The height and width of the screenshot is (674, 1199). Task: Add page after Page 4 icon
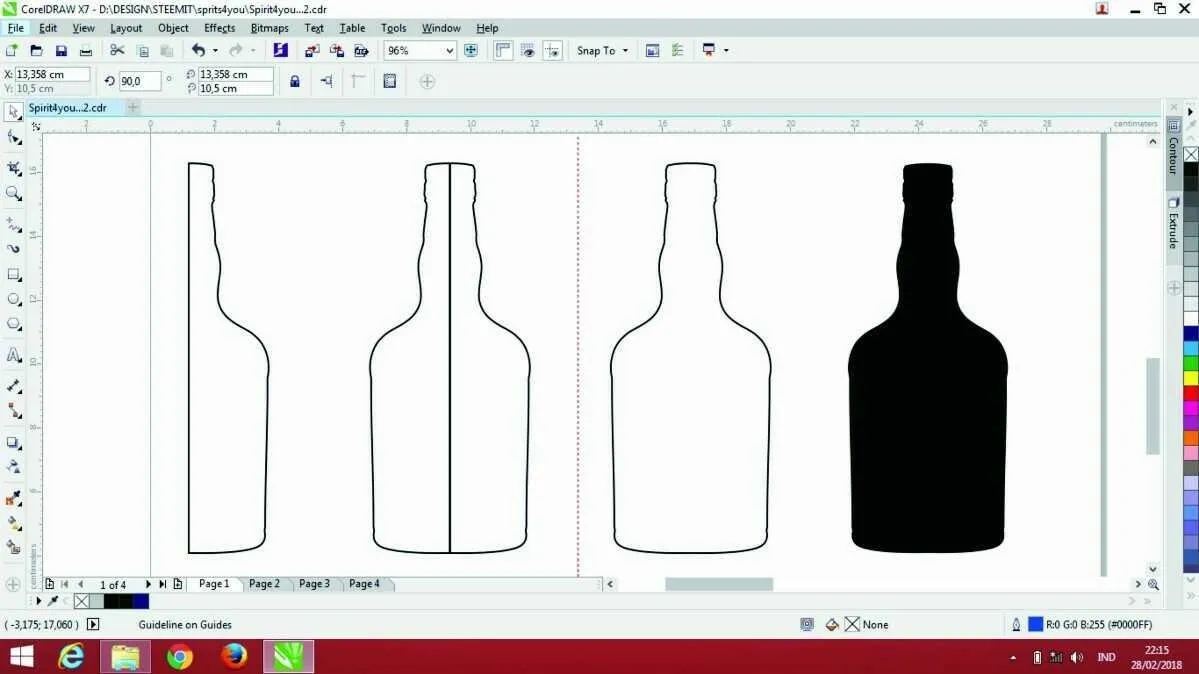pos(177,584)
